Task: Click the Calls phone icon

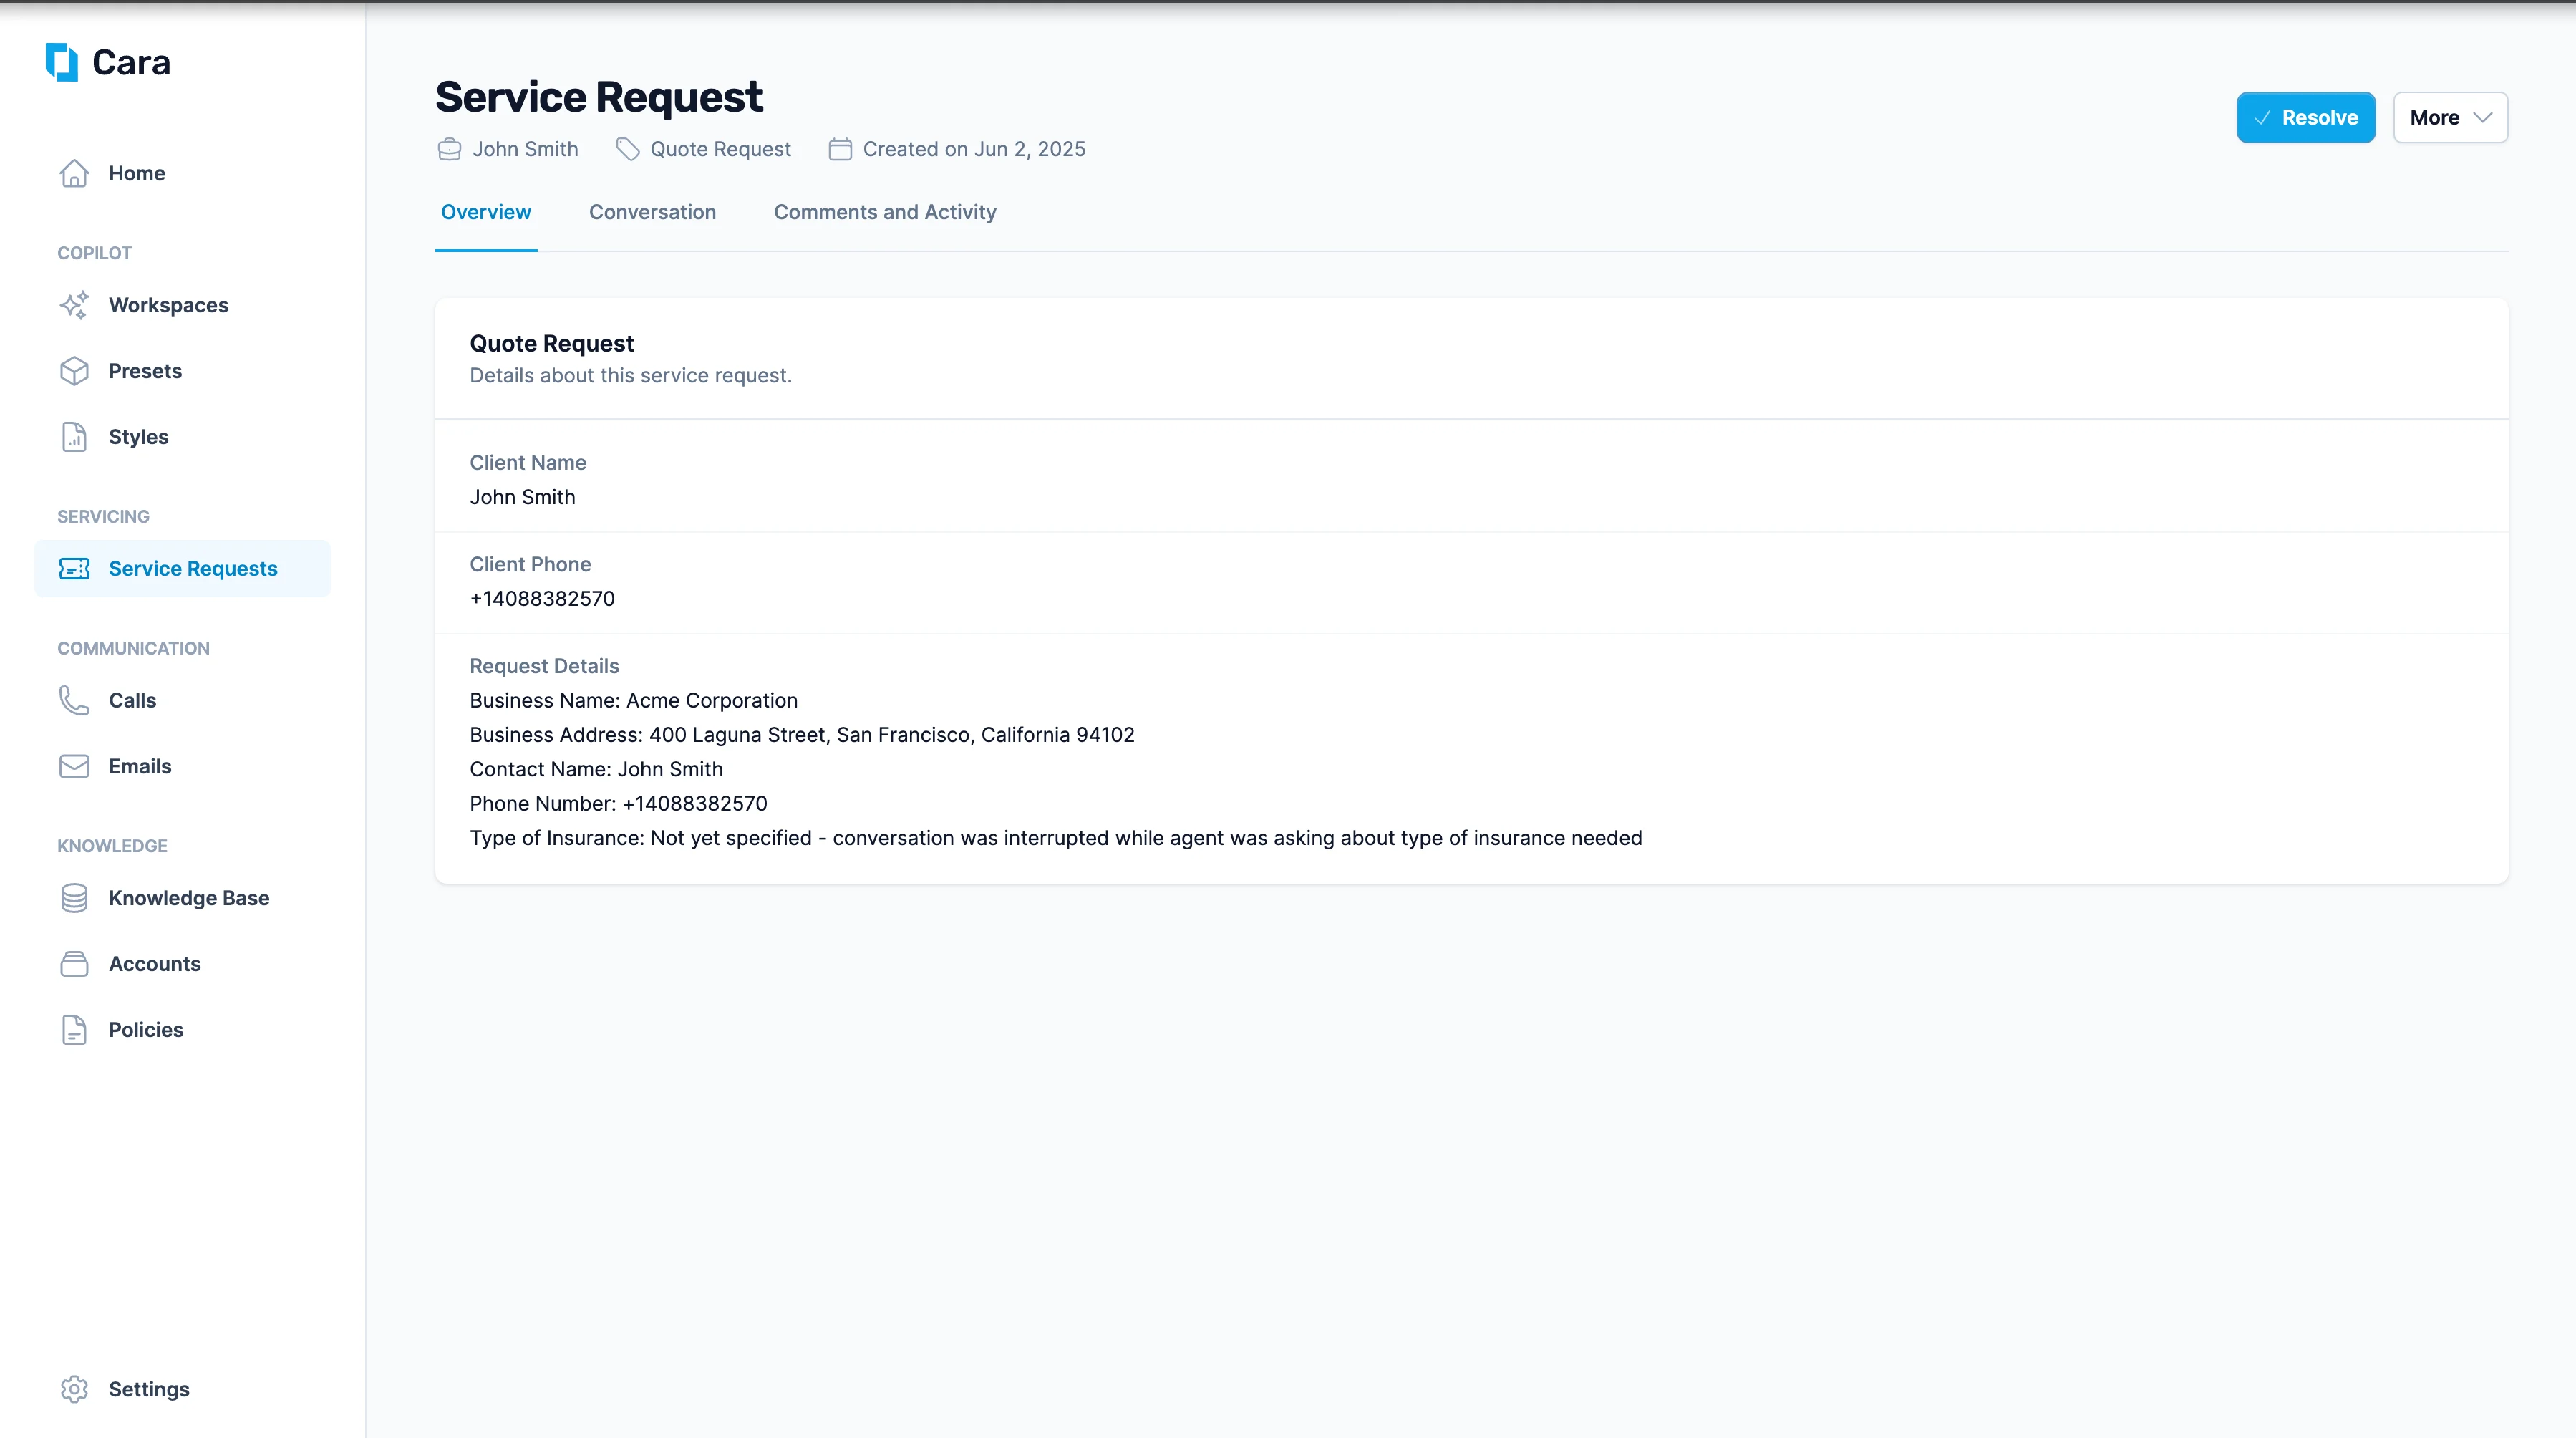Action: [x=74, y=700]
